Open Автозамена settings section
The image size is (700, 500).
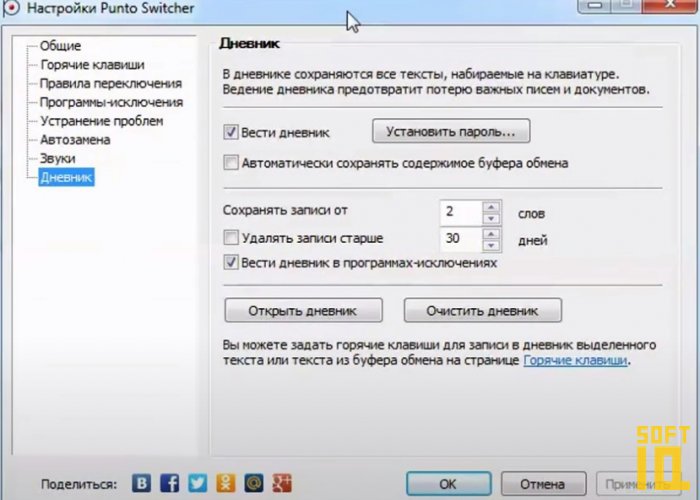[x=75, y=140]
